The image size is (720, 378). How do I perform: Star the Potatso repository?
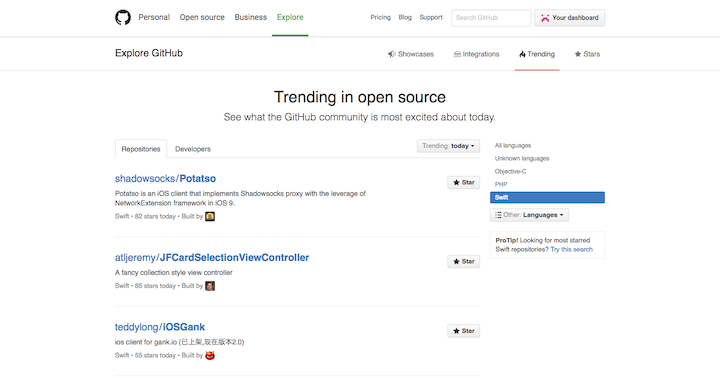pos(464,182)
